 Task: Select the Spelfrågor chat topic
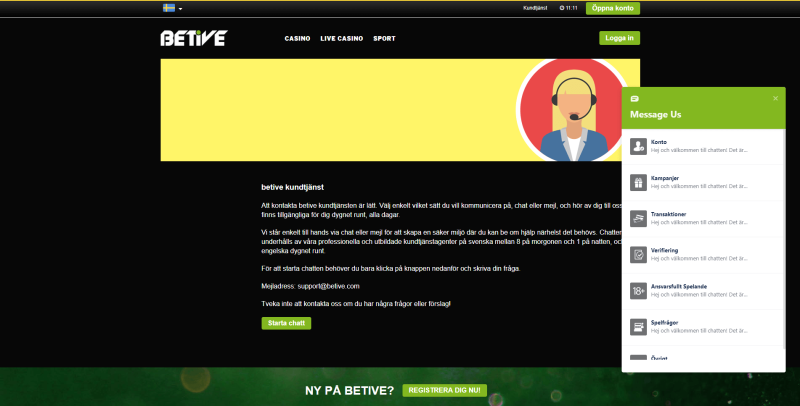click(x=703, y=327)
